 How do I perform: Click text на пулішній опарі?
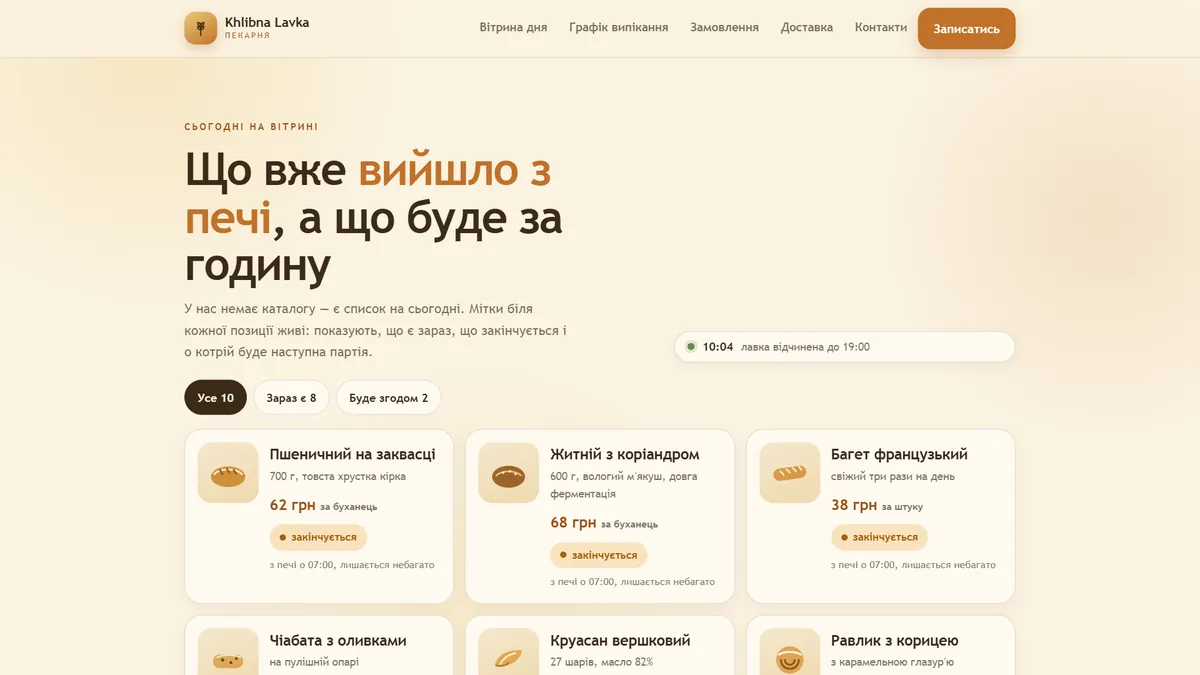(x=314, y=662)
